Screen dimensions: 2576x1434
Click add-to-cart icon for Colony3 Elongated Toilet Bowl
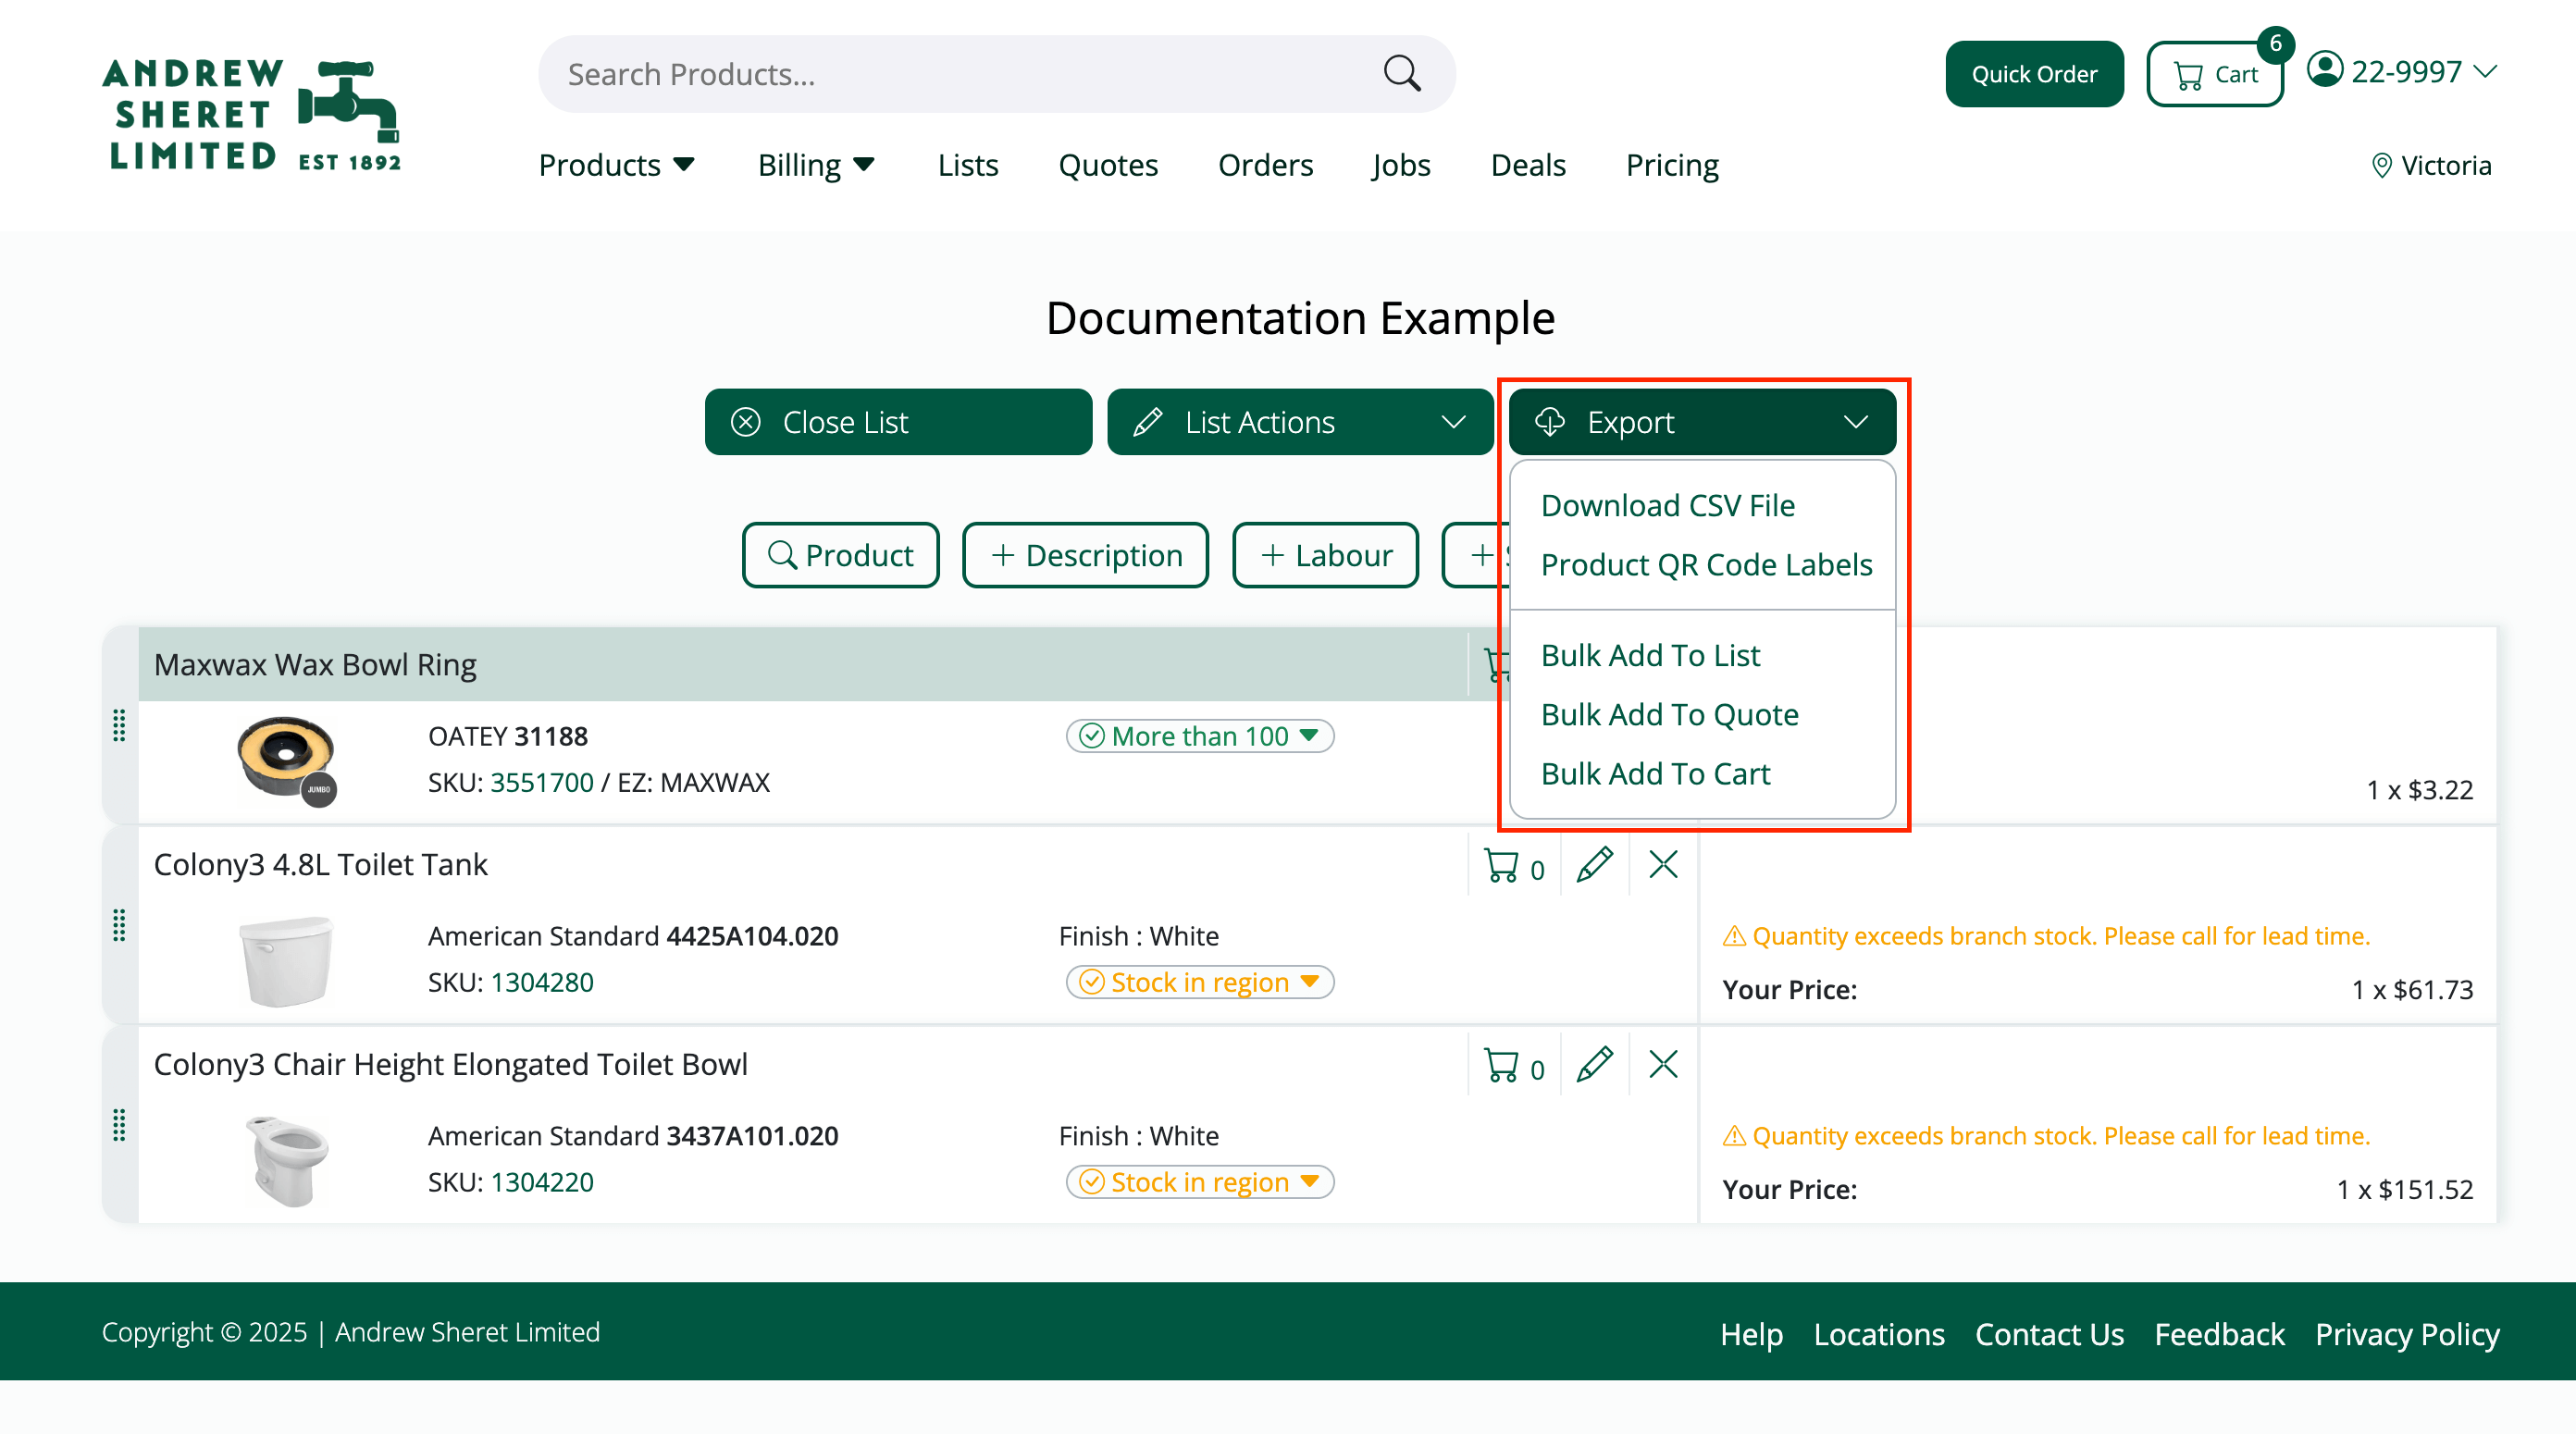[x=1513, y=1066]
